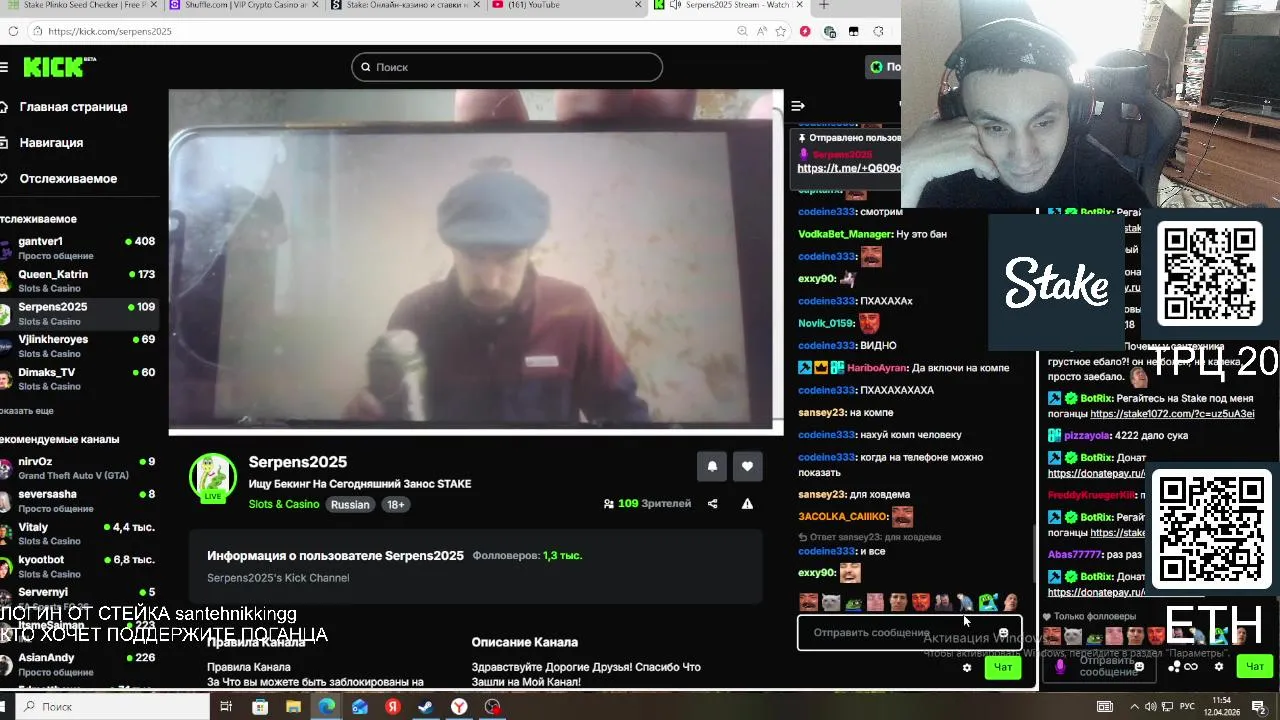Click the report warning triangle icon
The height and width of the screenshot is (720, 1280).
coord(747,504)
